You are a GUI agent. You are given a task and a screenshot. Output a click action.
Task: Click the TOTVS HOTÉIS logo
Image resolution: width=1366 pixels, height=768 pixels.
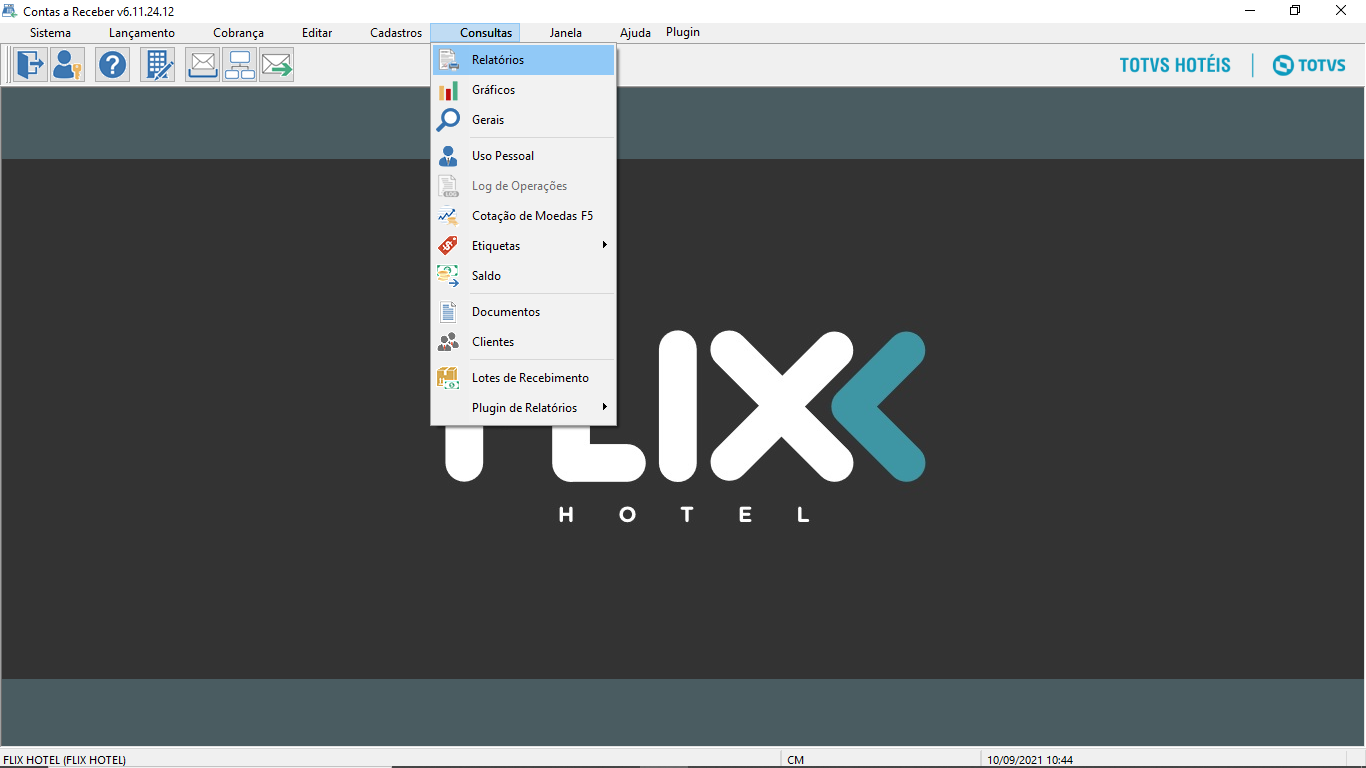coord(1175,66)
